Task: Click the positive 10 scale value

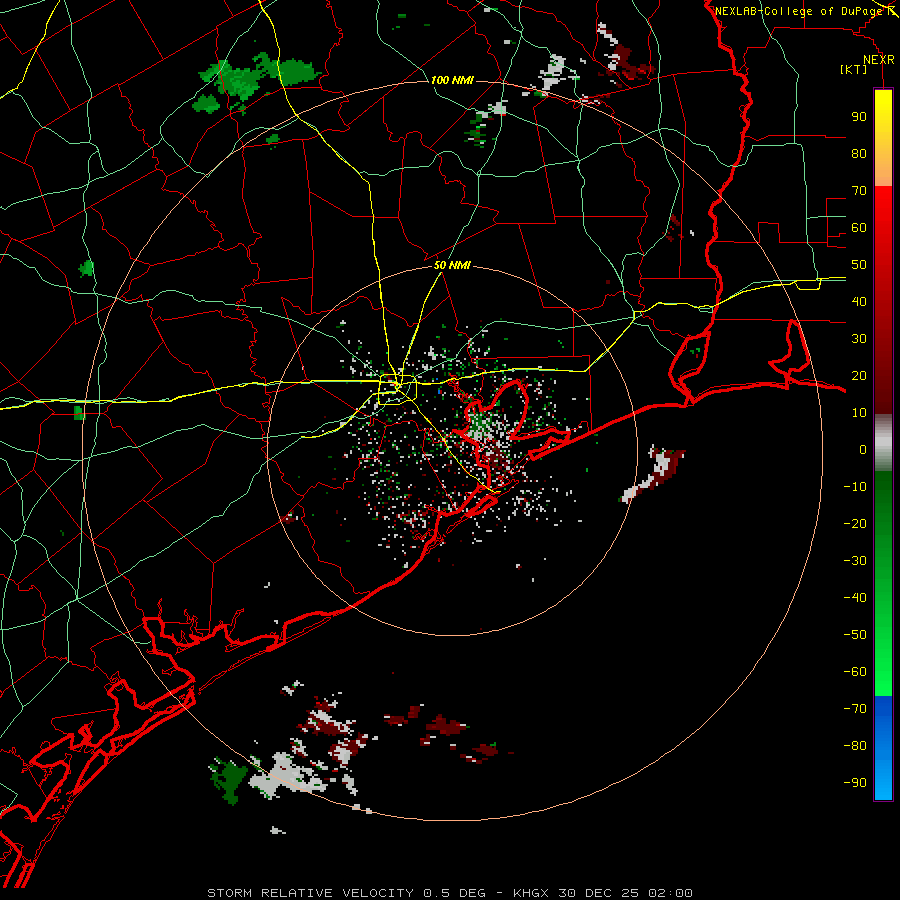Action: (x=859, y=413)
